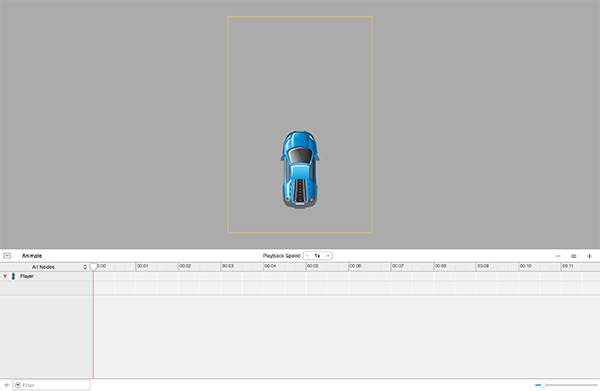Add a new item with the bottom-left plus button

tap(7, 385)
